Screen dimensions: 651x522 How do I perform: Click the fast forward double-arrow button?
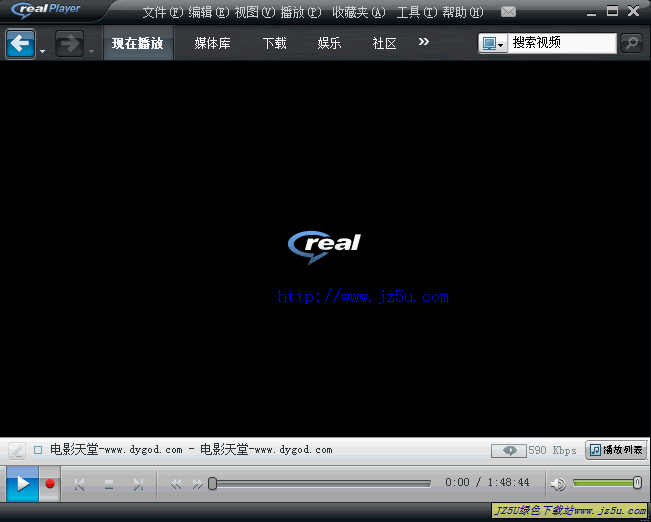[x=198, y=484]
